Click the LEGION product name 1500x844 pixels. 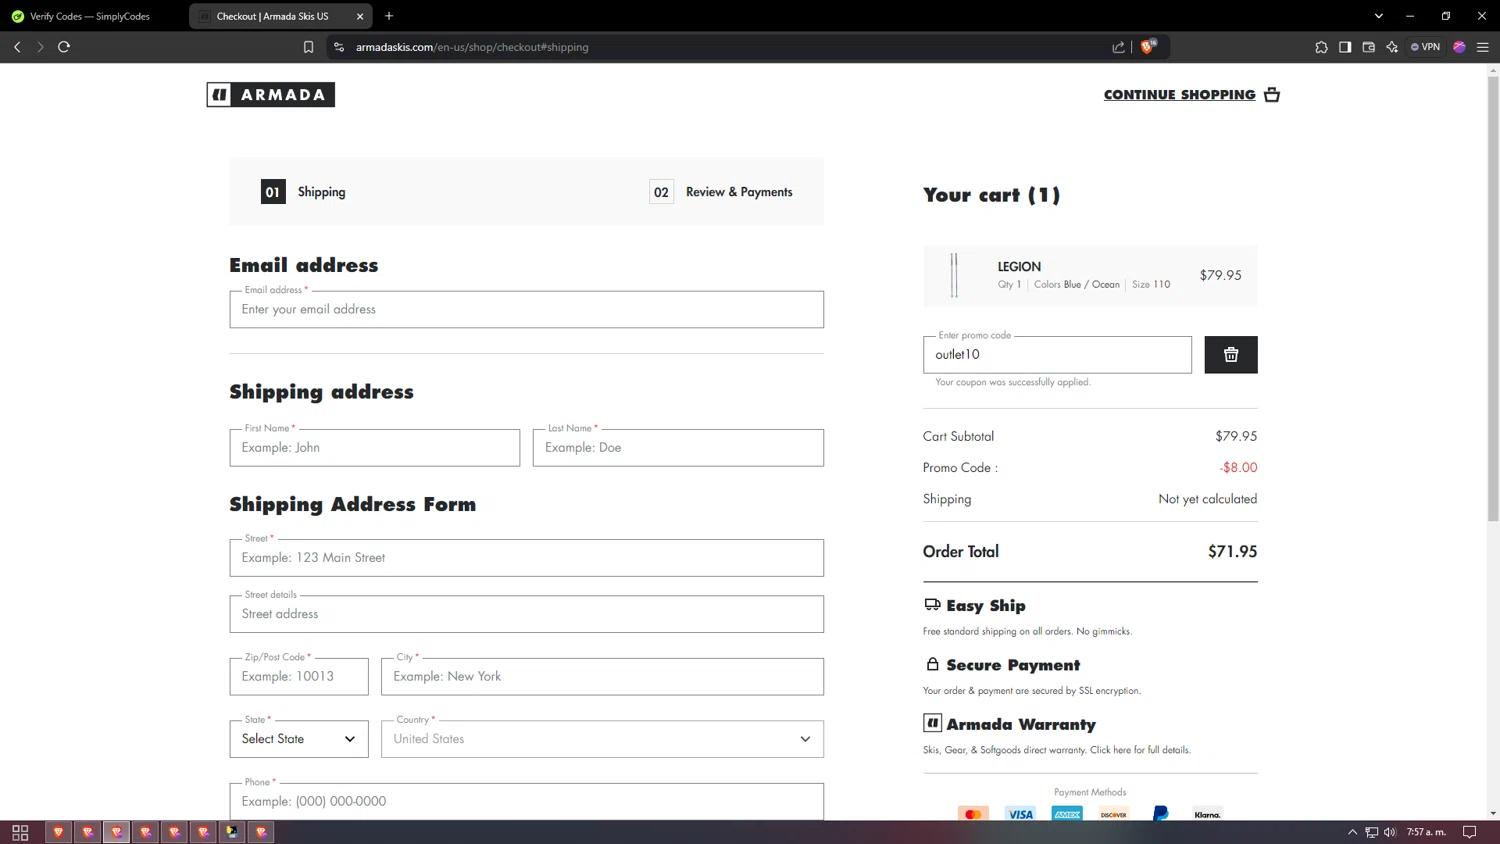click(1019, 267)
